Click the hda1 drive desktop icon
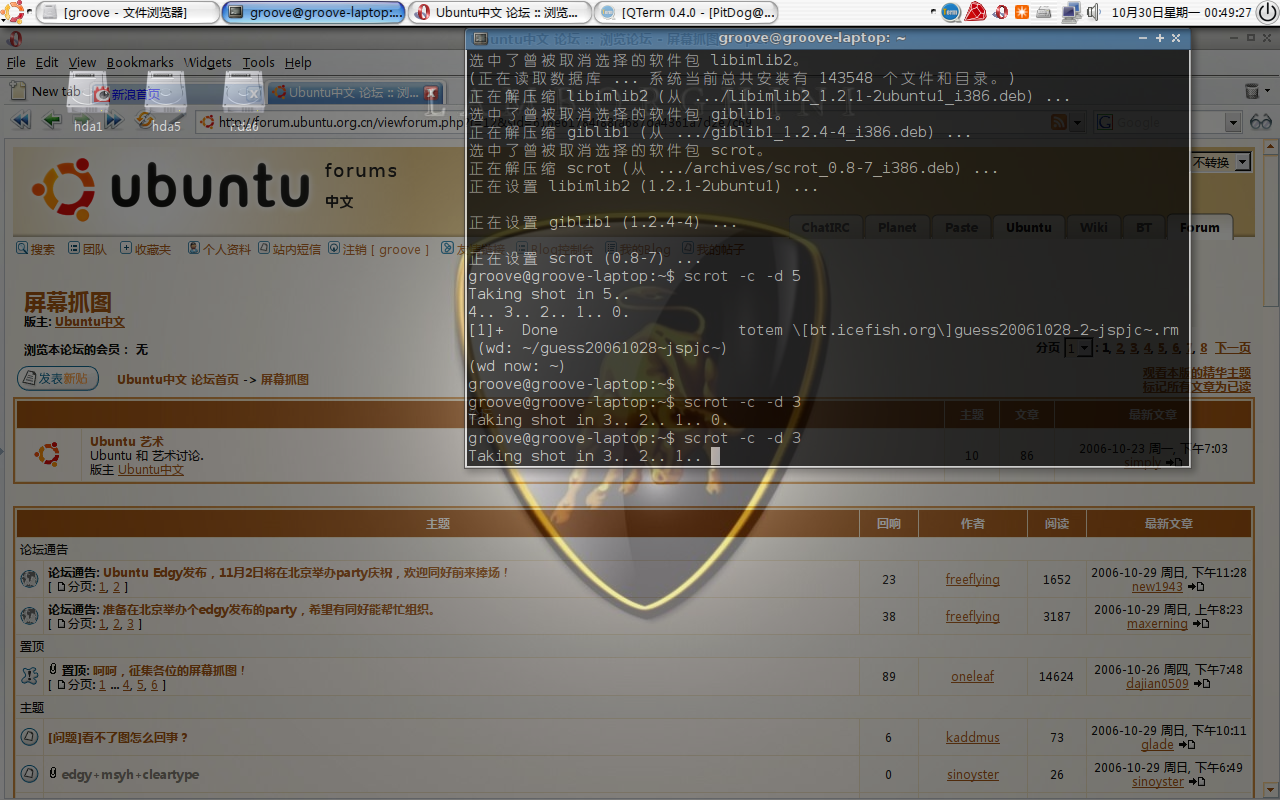 (x=88, y=100)
